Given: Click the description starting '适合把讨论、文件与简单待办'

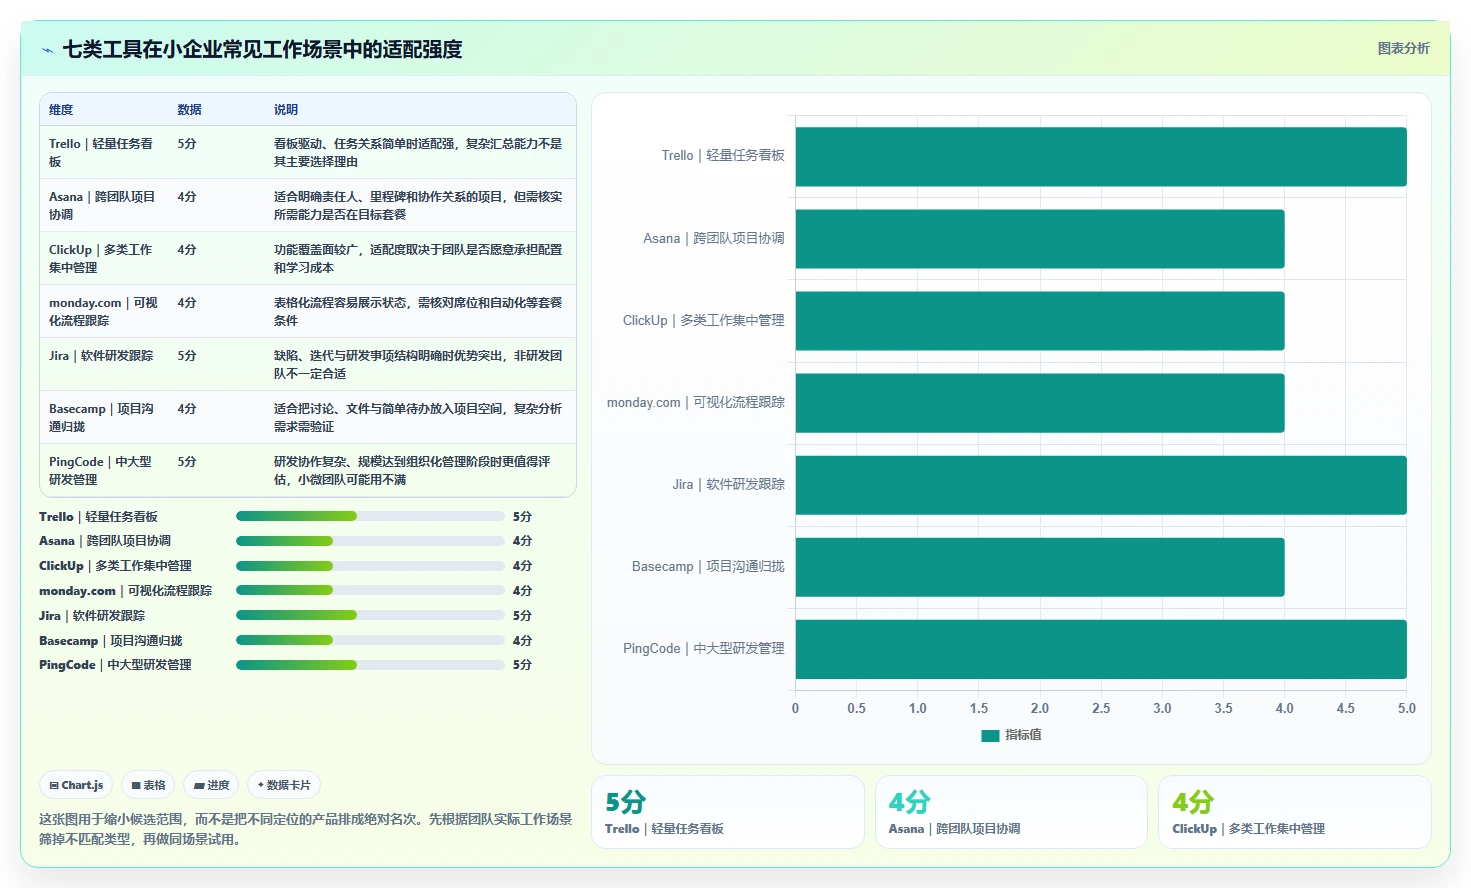Looking at the screenshot, I should click(x=418, y=418).
